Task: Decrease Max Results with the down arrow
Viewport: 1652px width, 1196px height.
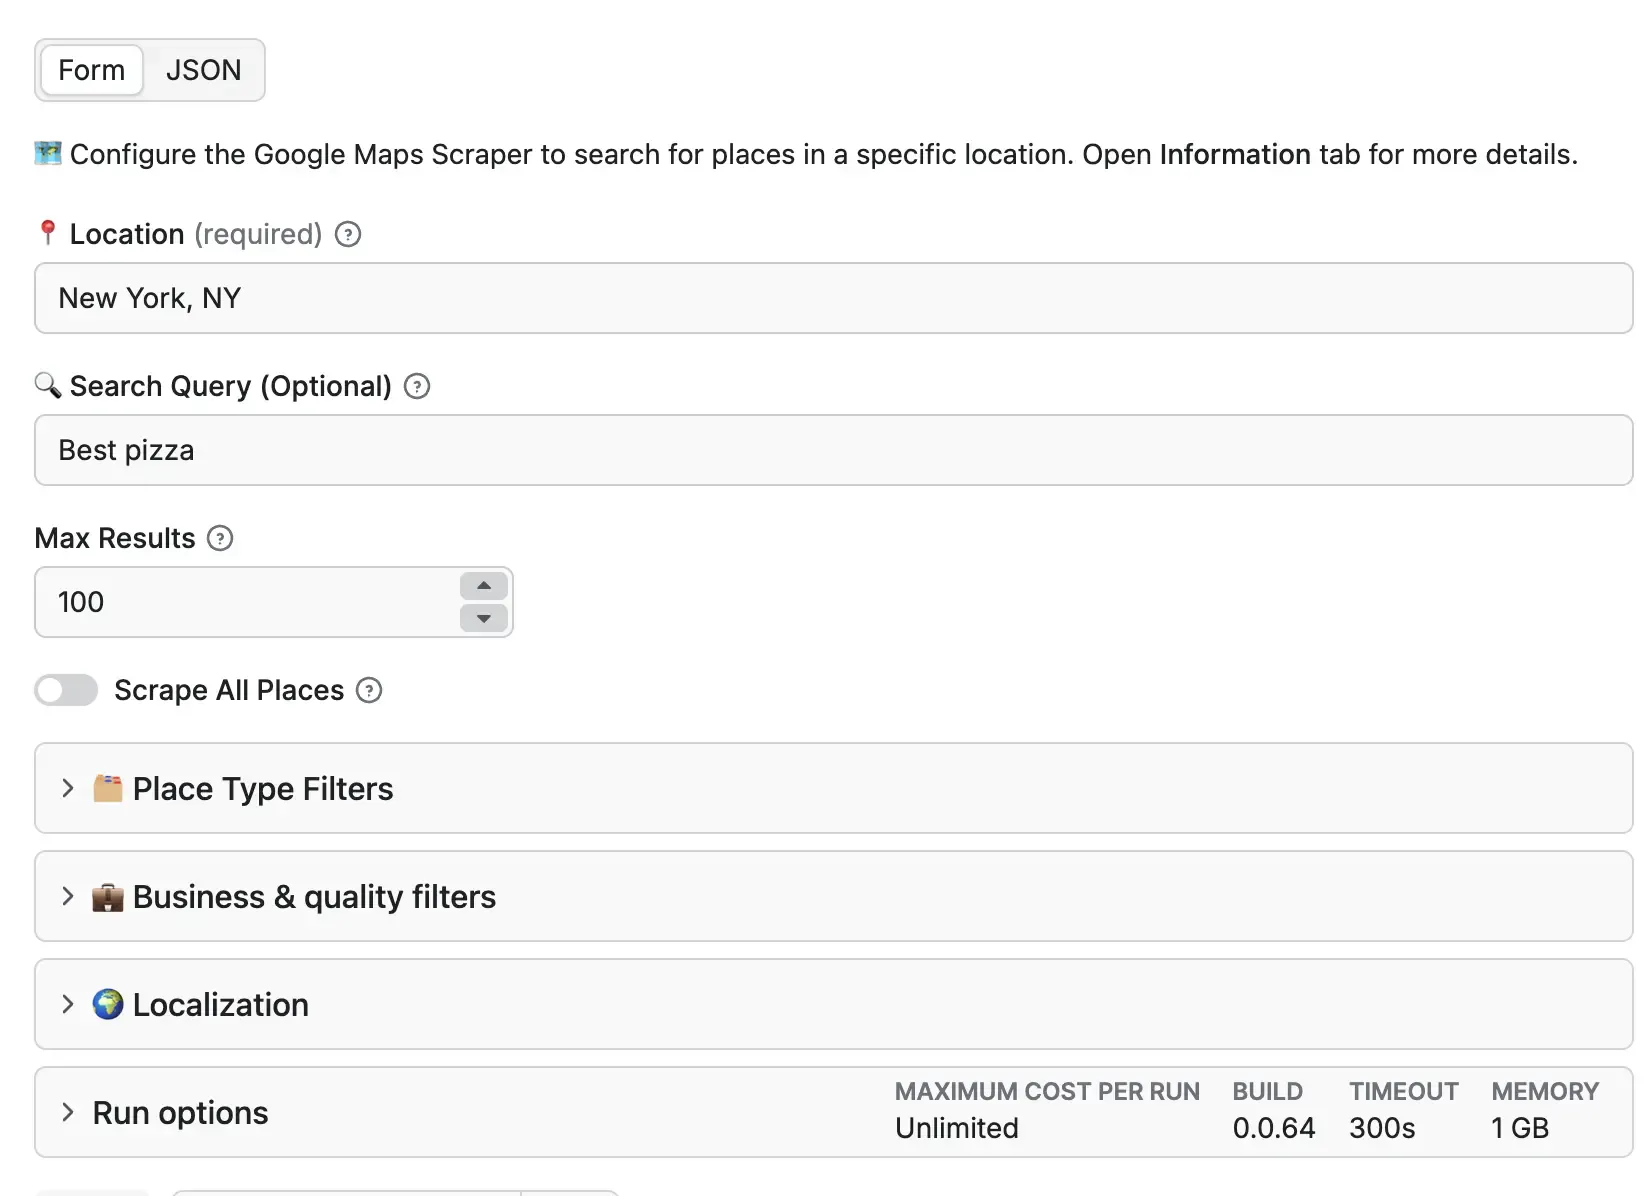Action: 484,618
